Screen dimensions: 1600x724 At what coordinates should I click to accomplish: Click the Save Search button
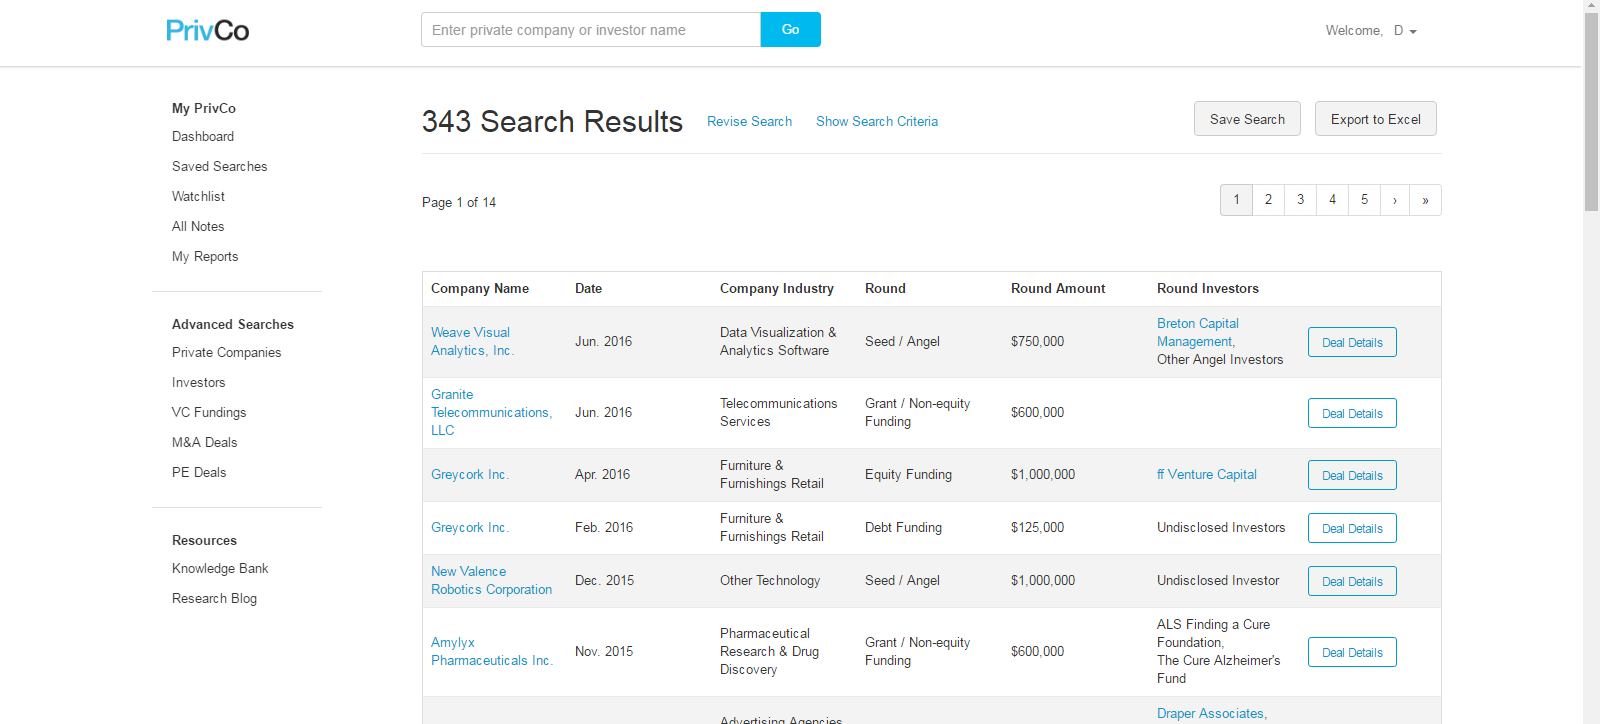point(1247,119)
